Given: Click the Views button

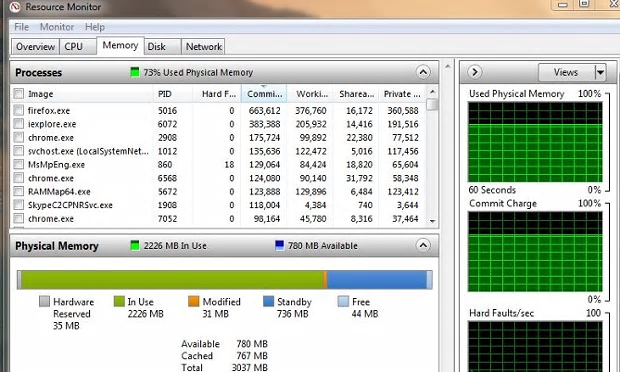Looking at the screenshot, I should point(566,72).
